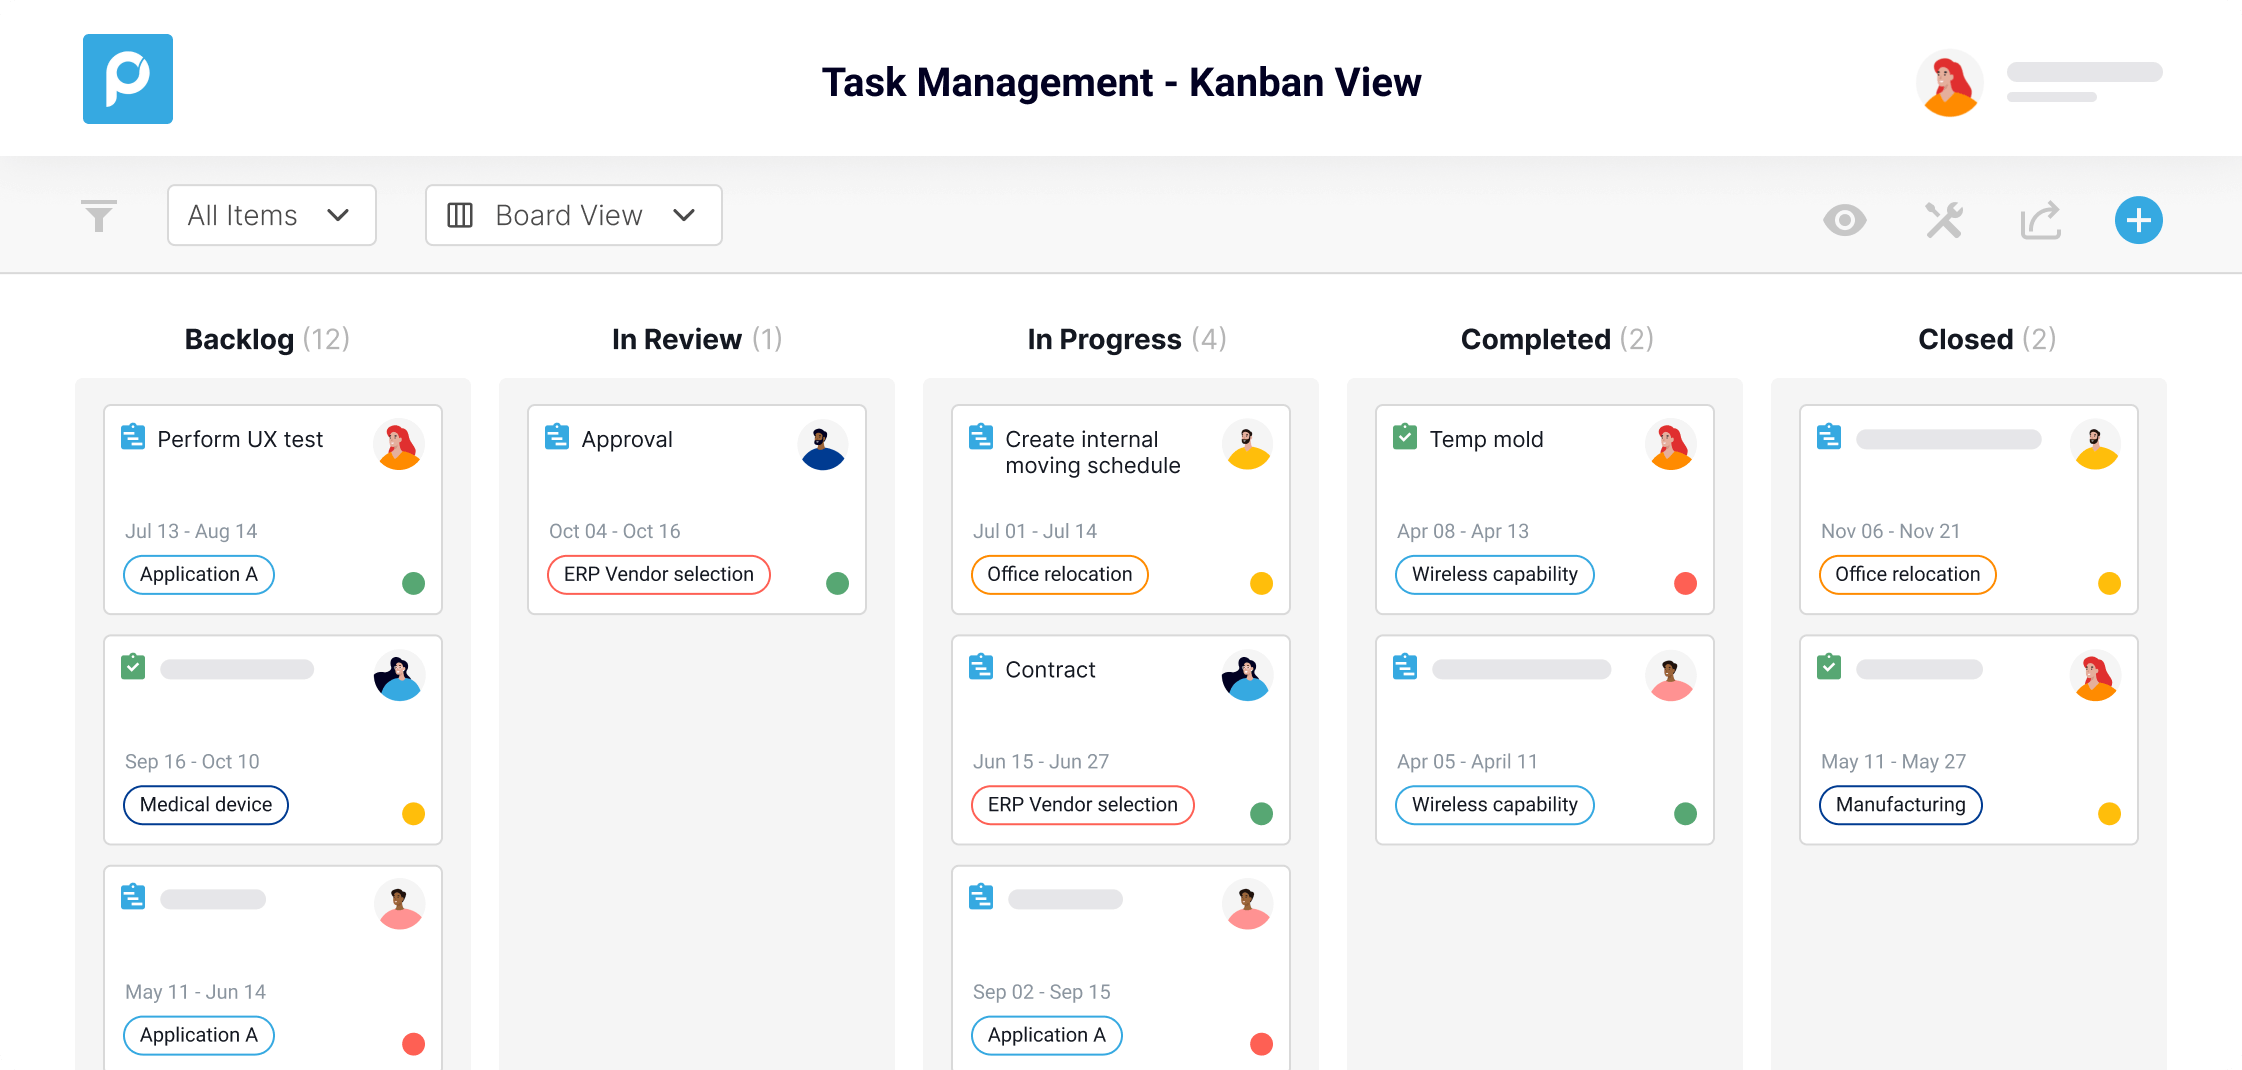The image size is (2242, 1070).
Task: Click green status dot on Approval card
Action: [x=837, y=583]
